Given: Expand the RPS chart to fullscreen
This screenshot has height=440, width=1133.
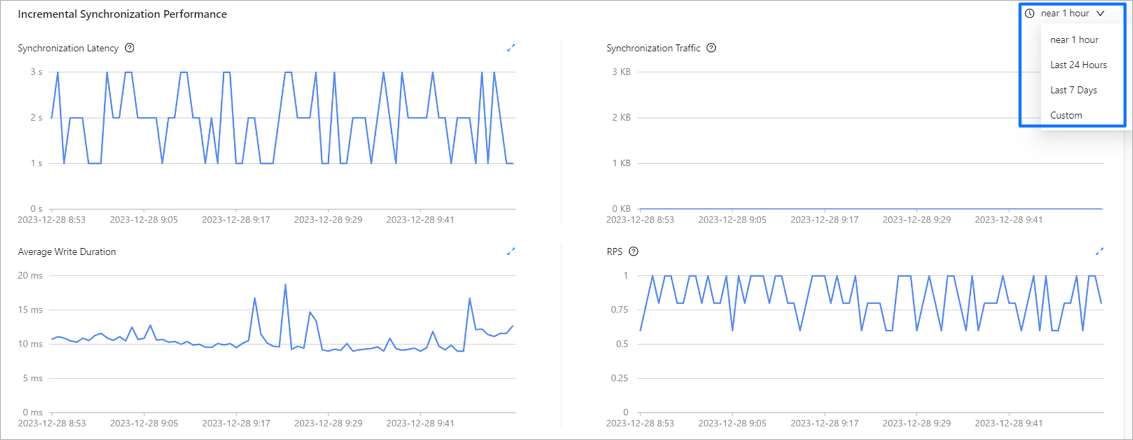Looking at the screenshot, I should pos(1100,251).
